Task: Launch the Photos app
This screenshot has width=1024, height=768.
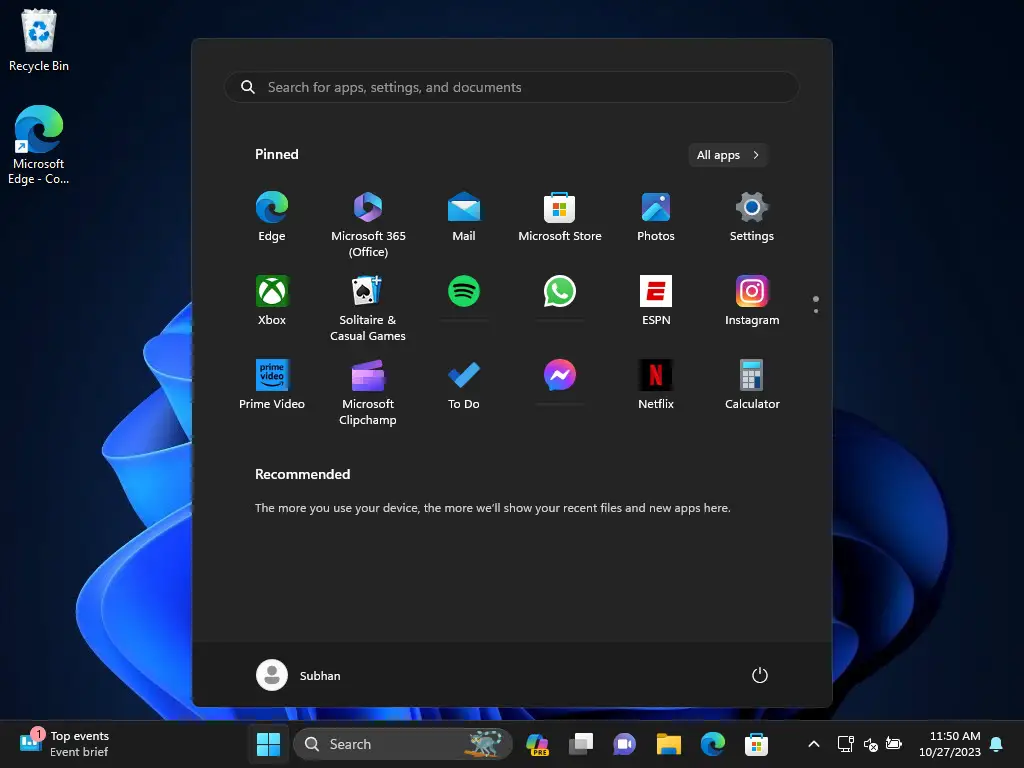Action: pos(656,217)
